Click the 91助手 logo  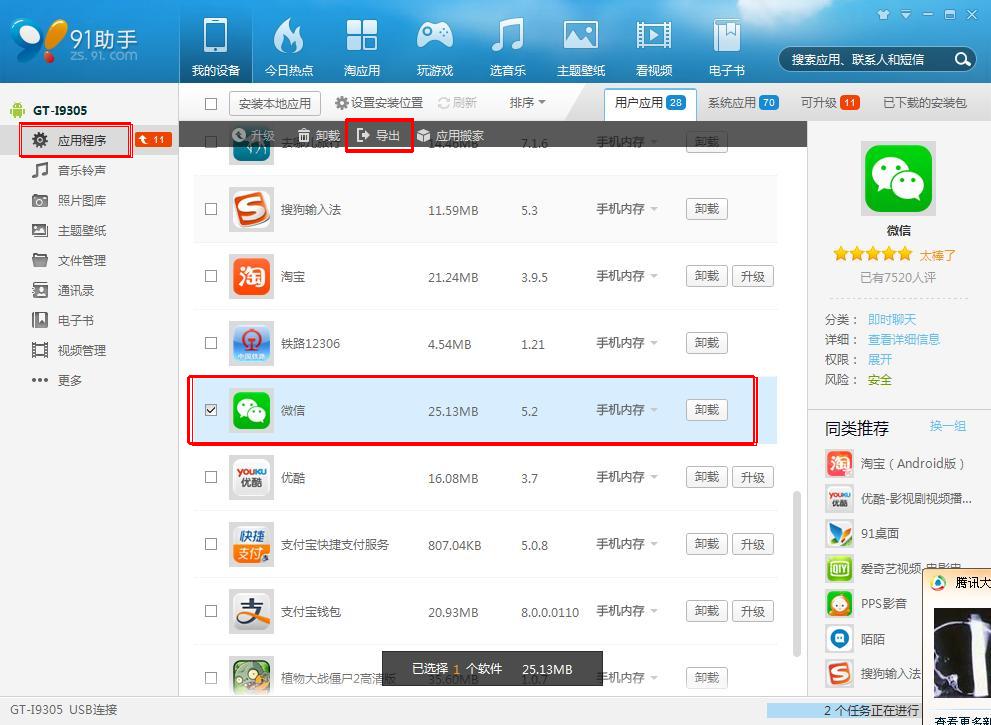[x=75, y=40]
